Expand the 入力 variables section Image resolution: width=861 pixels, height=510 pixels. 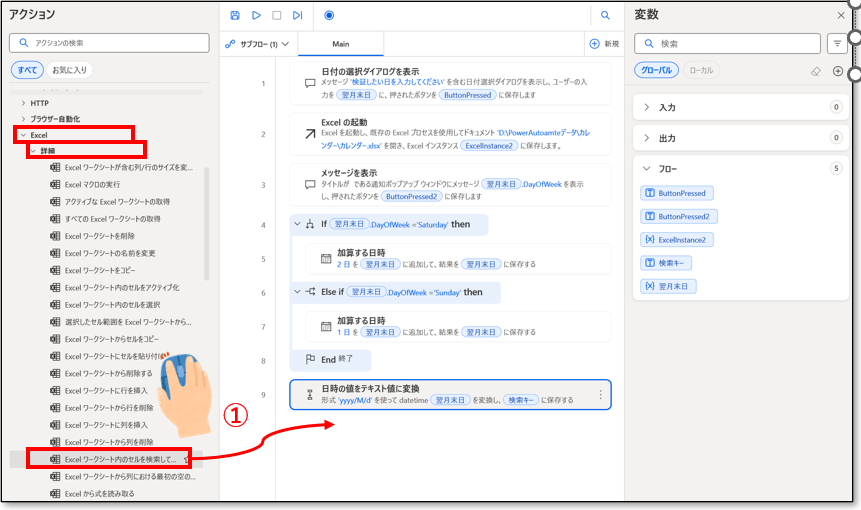tap(647, 107)
